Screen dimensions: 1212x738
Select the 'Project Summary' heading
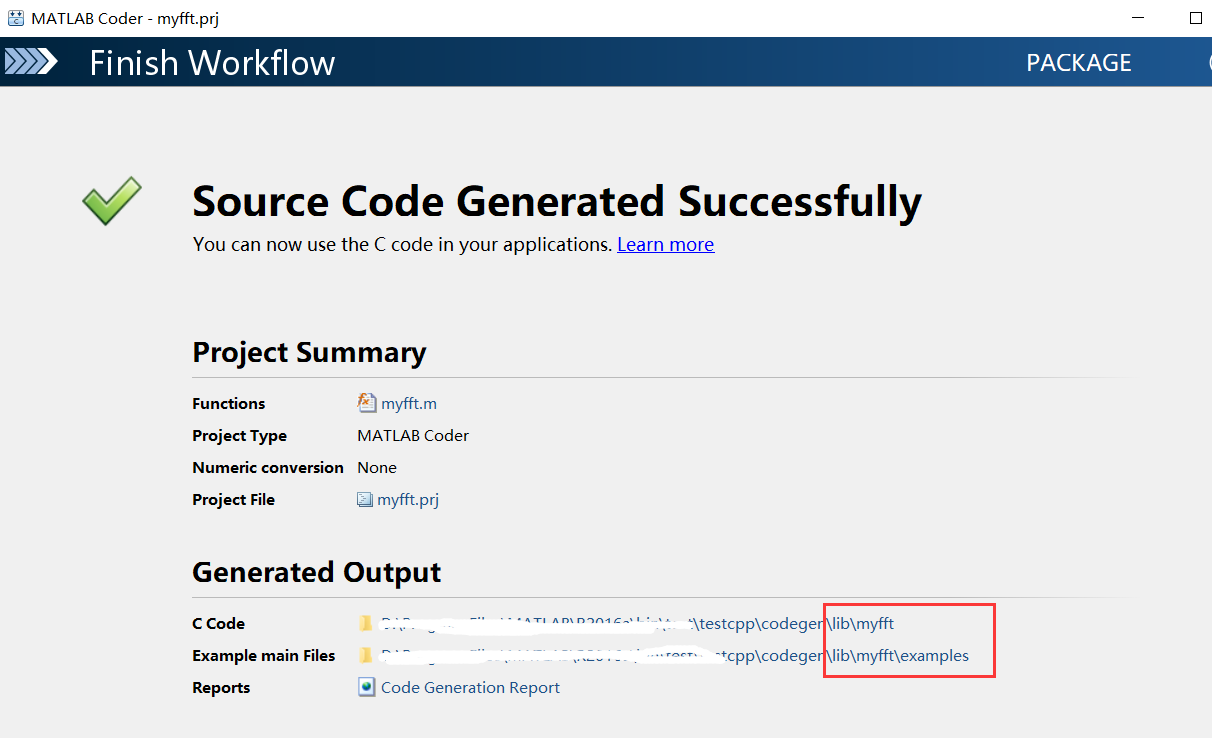point(309,352)
